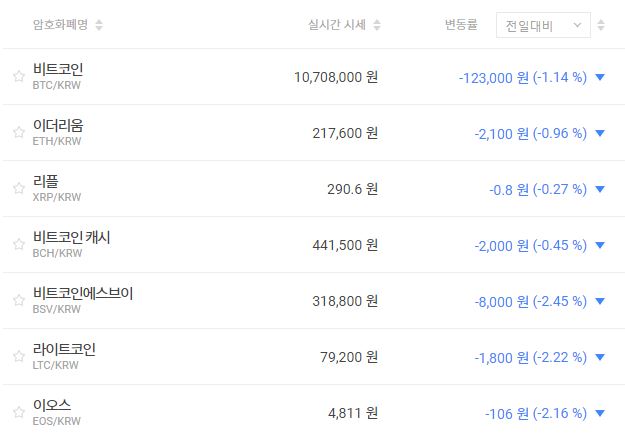Sort by cryptocurrency name column arrows

tap(99, 25)
